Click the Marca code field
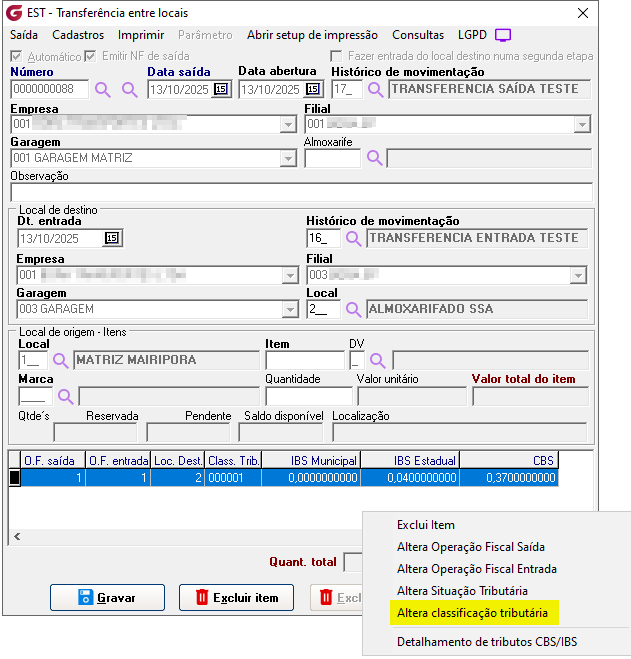 (x=35, y=396)
